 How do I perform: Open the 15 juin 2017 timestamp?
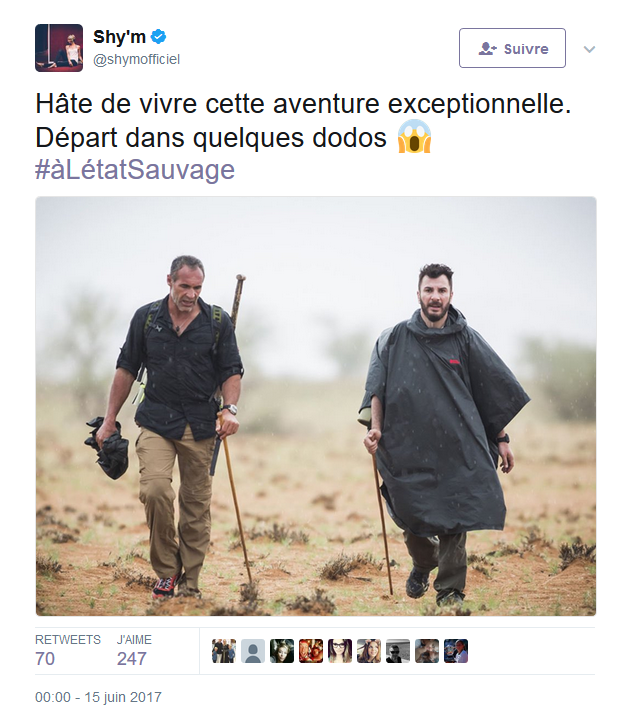tap(98, 697)
